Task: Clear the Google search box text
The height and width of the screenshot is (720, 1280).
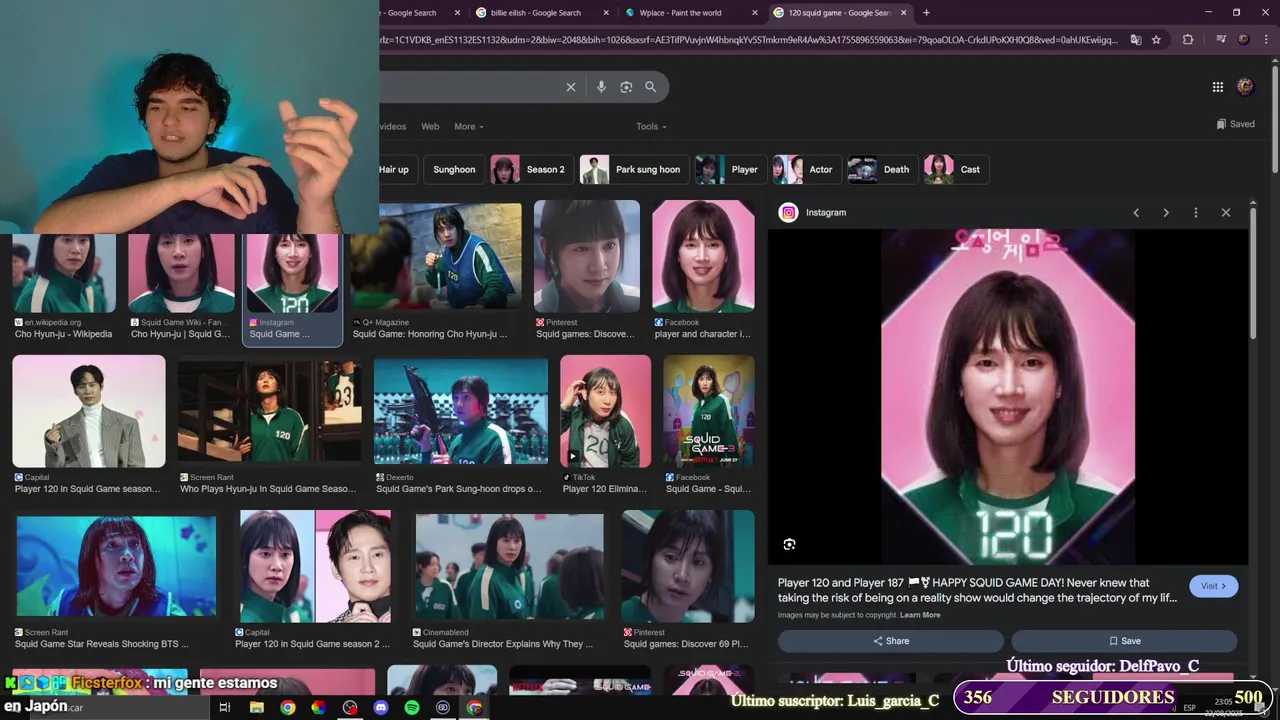Action: click(x=571, y=87)
